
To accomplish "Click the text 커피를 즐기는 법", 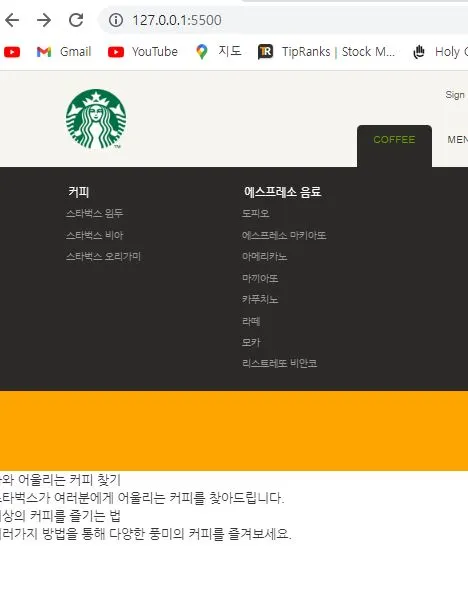I will pos(75,516).
